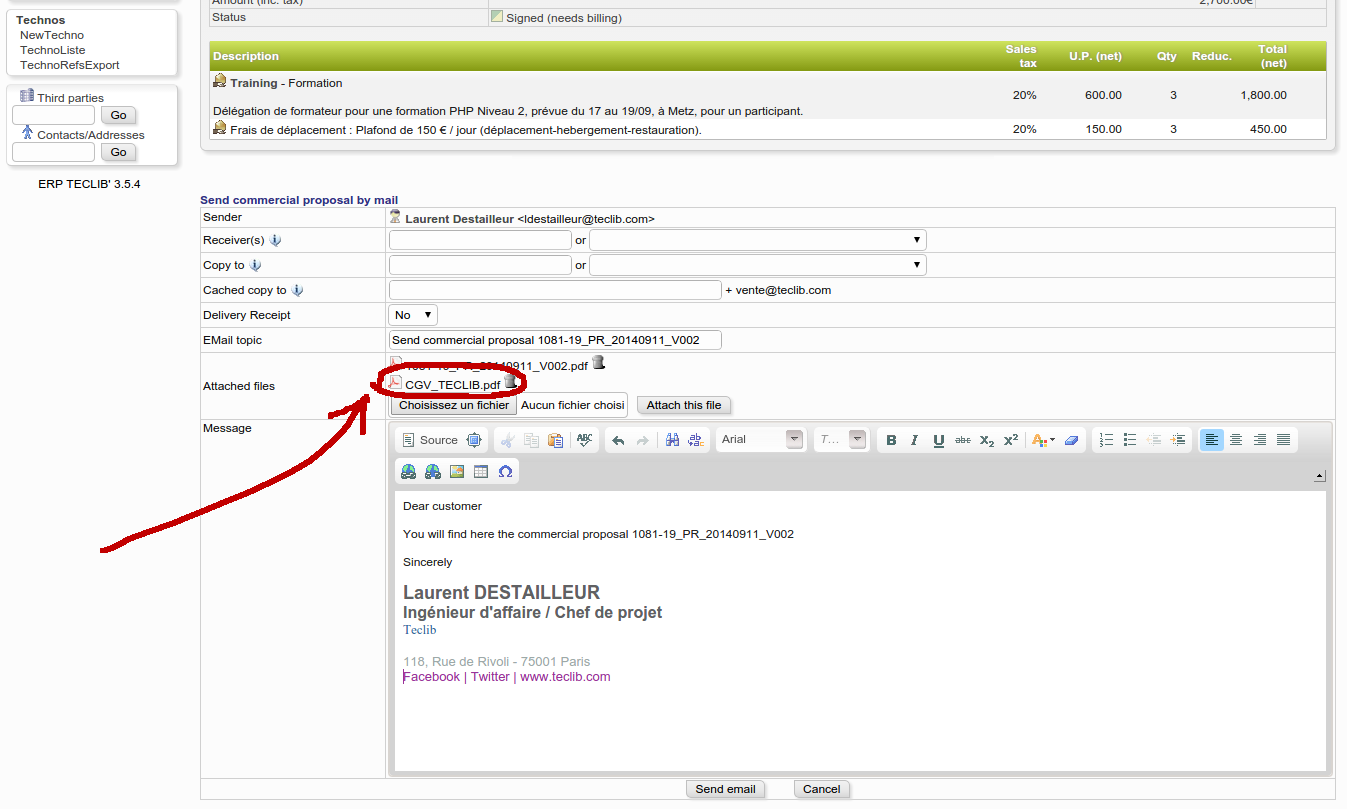
Task: Click the EMail topic input field
Action: (555, 340)
